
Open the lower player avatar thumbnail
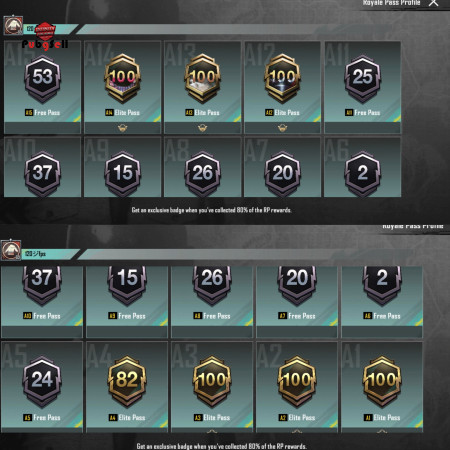[x=11, y=250]
